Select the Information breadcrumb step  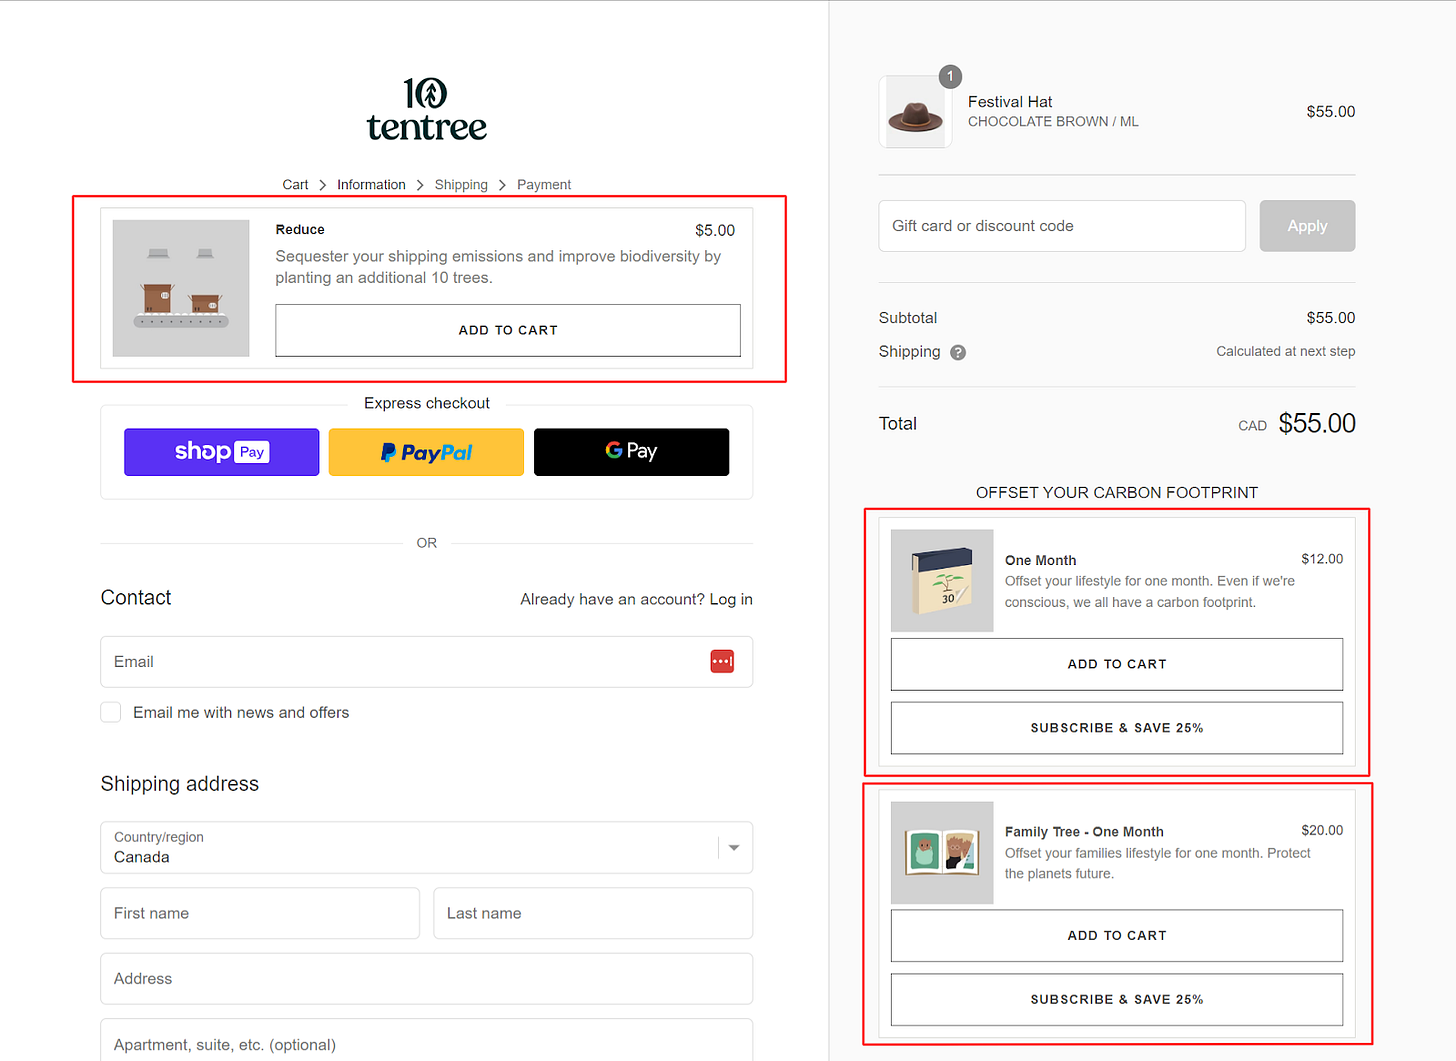coord(371,185)
